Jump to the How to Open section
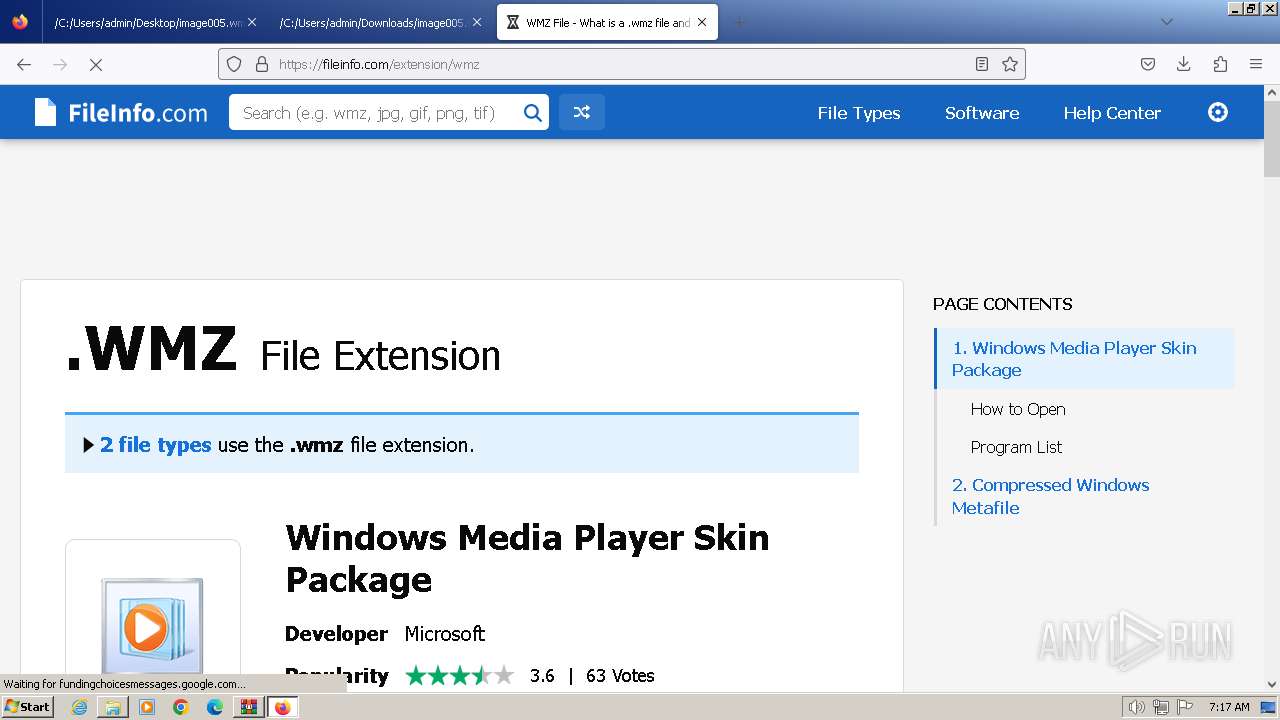 pos(1018,409)
